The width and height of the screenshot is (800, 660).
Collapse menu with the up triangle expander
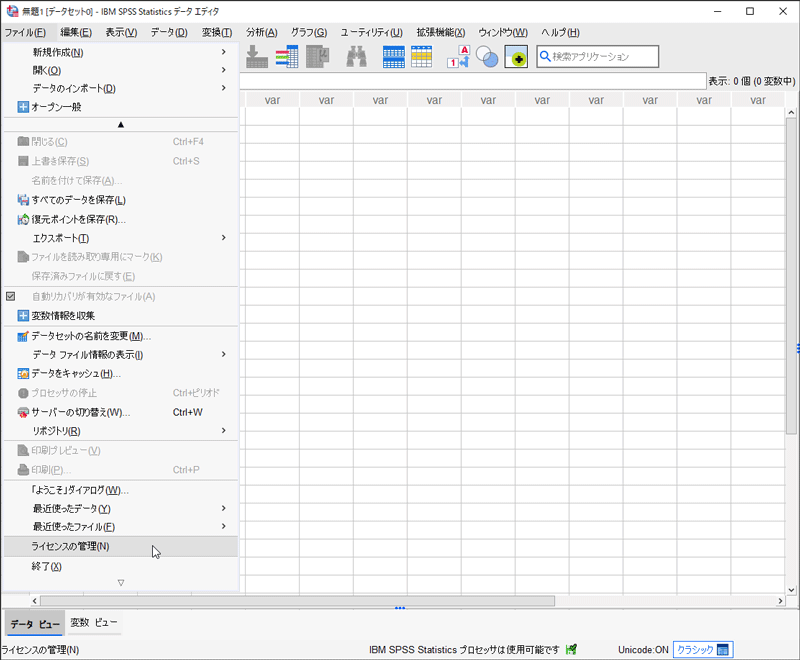tap(120, 125)
